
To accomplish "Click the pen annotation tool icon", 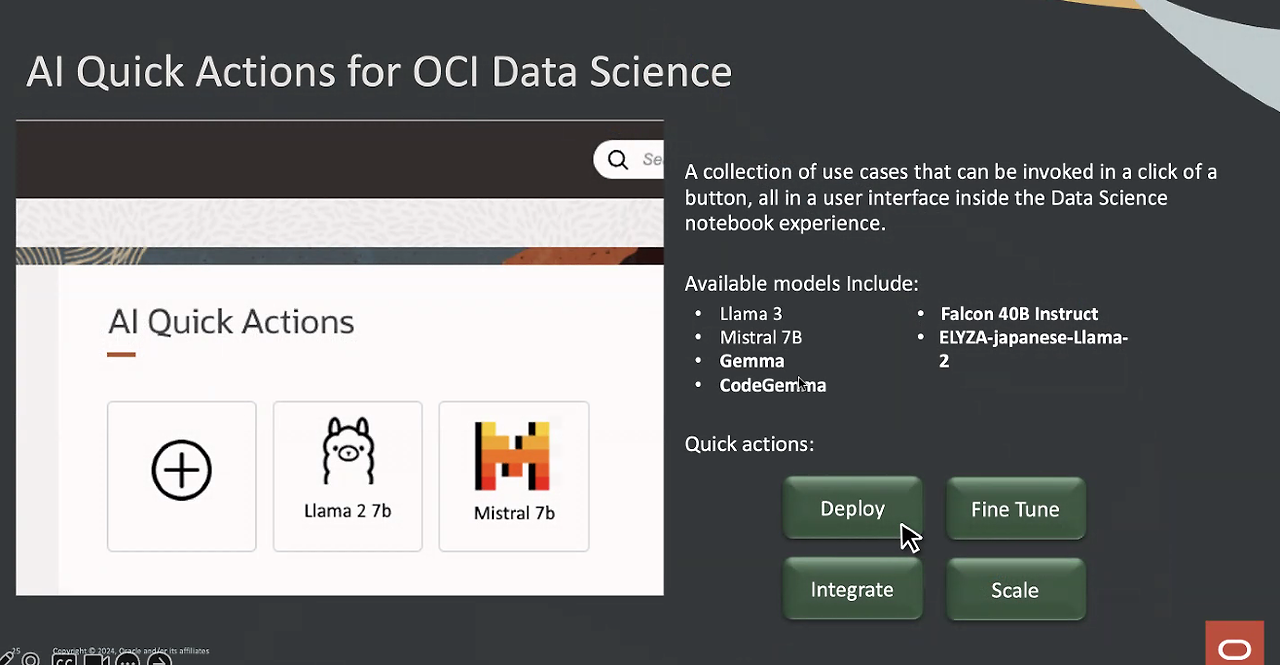I will (x=5, y=659).
